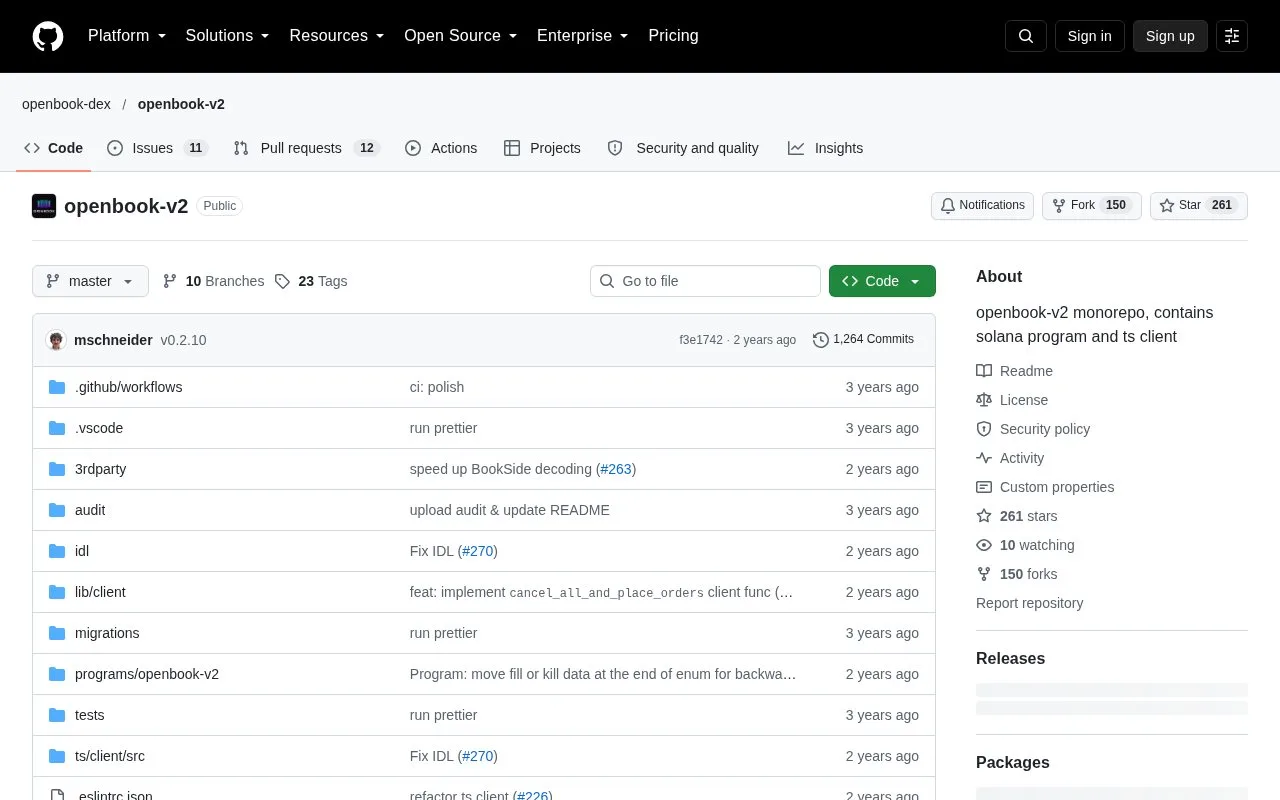Click the idl folder icon
1280x800 pixels.
[x=57, y=551]
